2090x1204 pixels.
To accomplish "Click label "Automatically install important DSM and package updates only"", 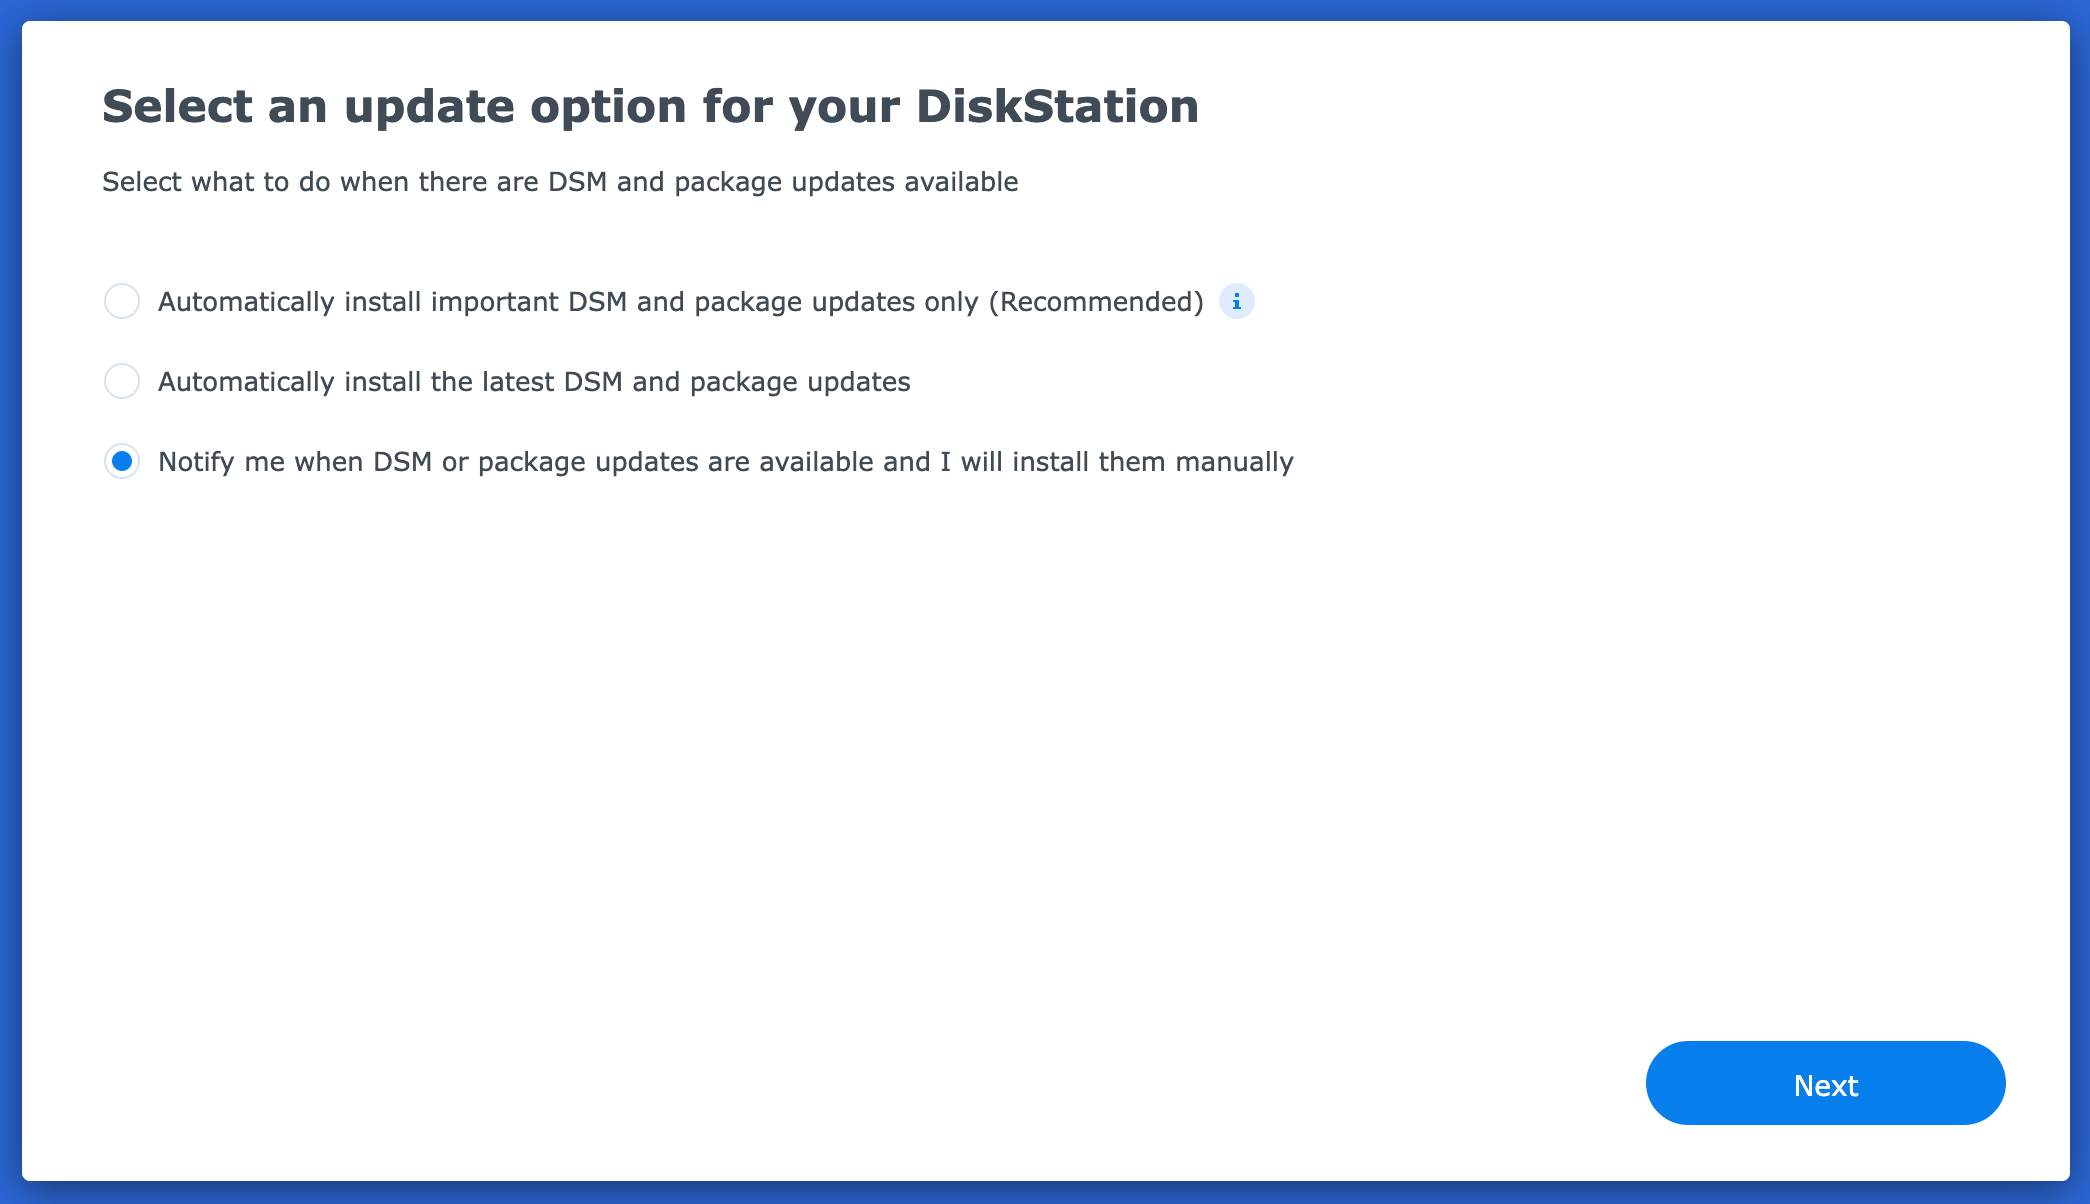I will tap(570, 302).
